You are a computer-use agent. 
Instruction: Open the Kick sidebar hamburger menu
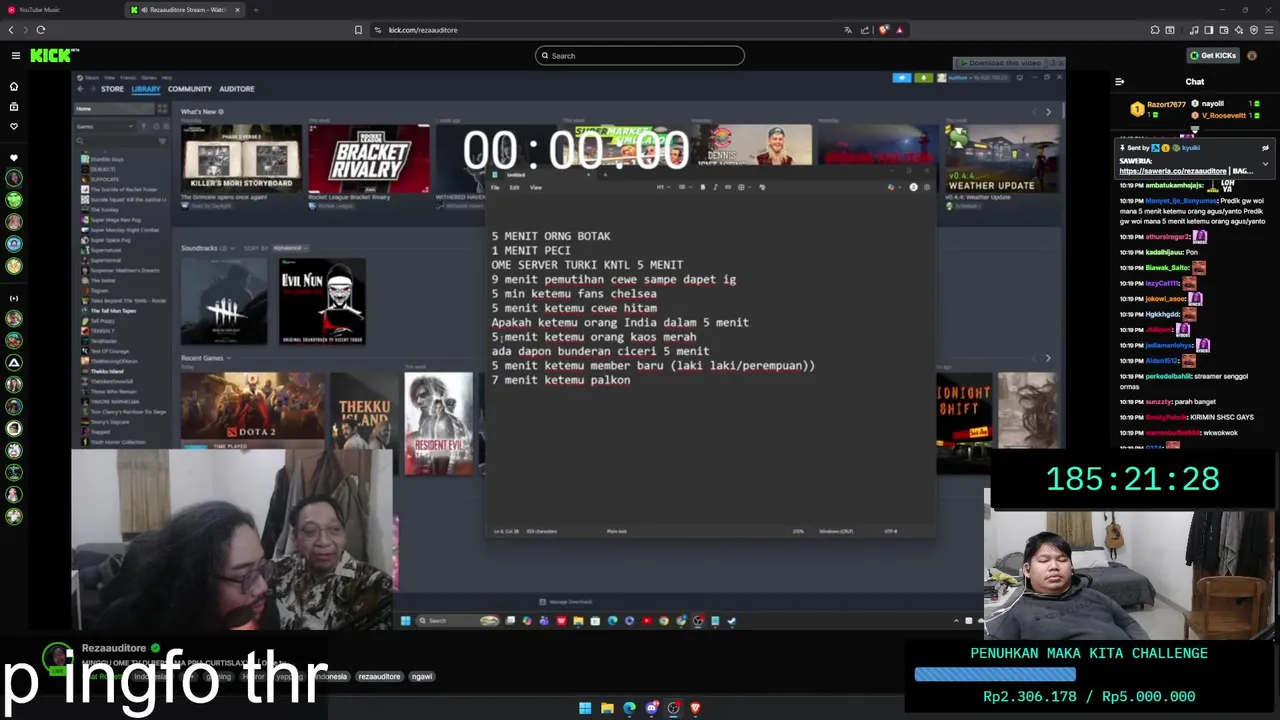click(x=15, y=56)
